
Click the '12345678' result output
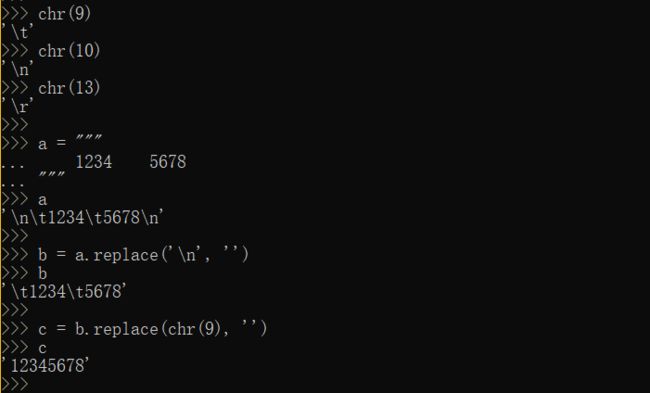click(x=45, y=366)
